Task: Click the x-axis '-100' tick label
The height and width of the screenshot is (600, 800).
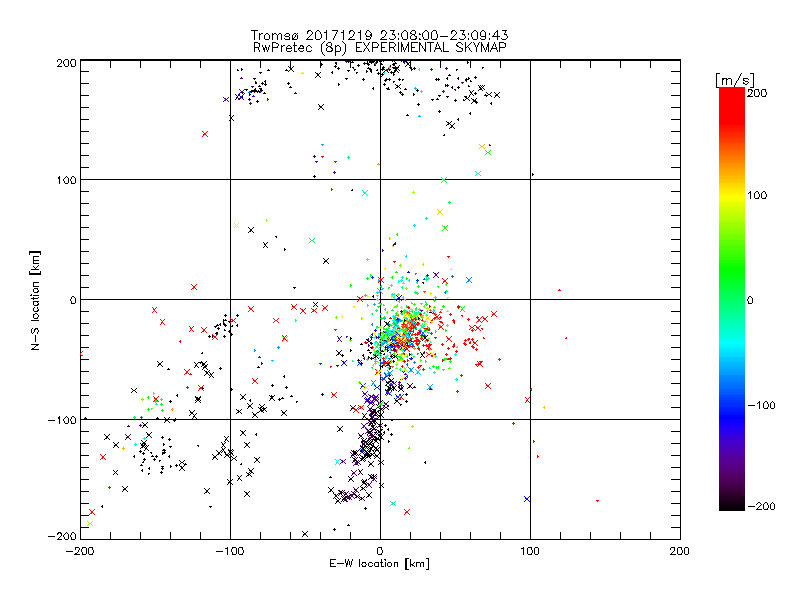Action: click(230, 551)
